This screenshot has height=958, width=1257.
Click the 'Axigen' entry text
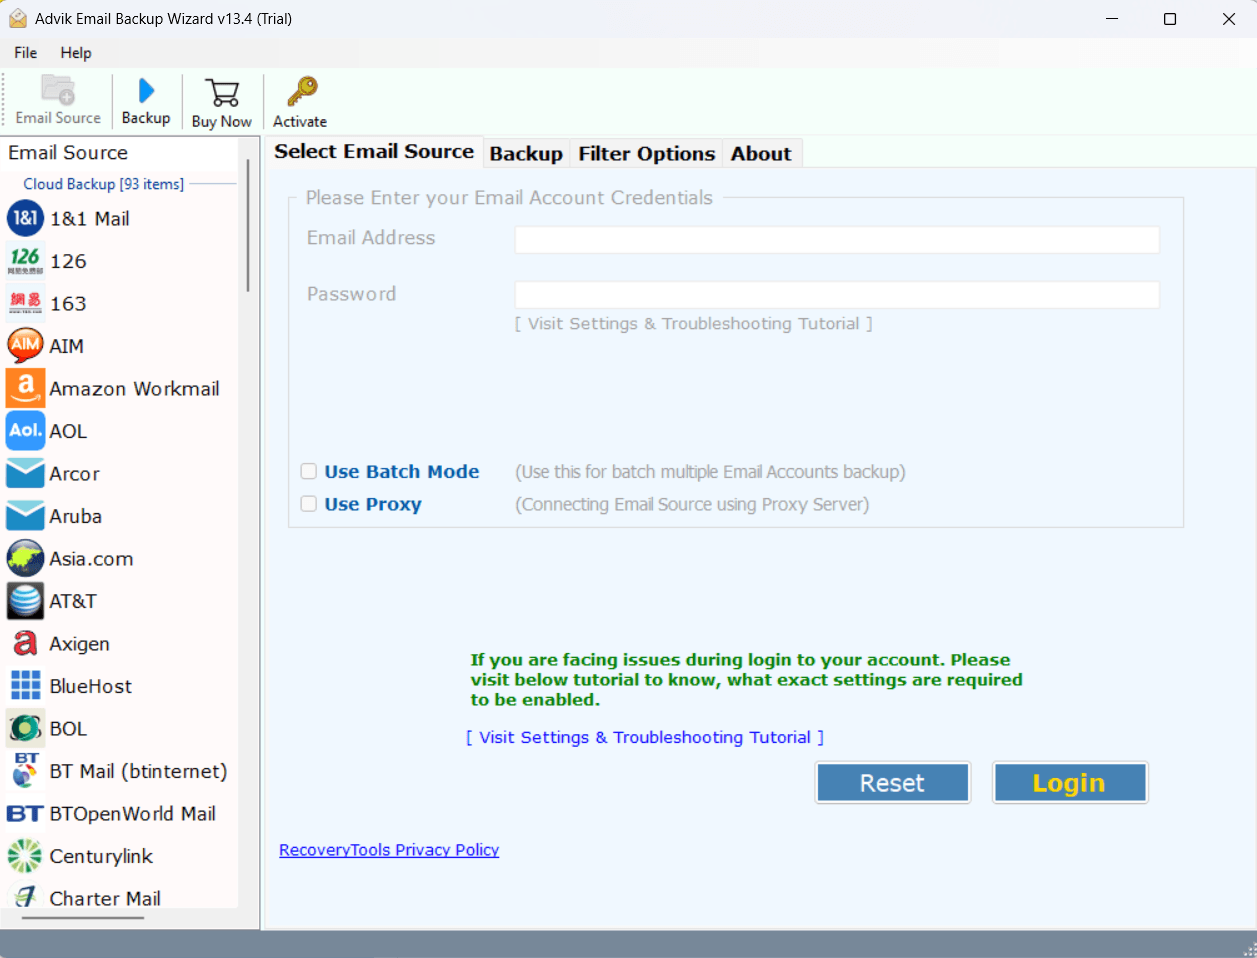pos(80,644)
